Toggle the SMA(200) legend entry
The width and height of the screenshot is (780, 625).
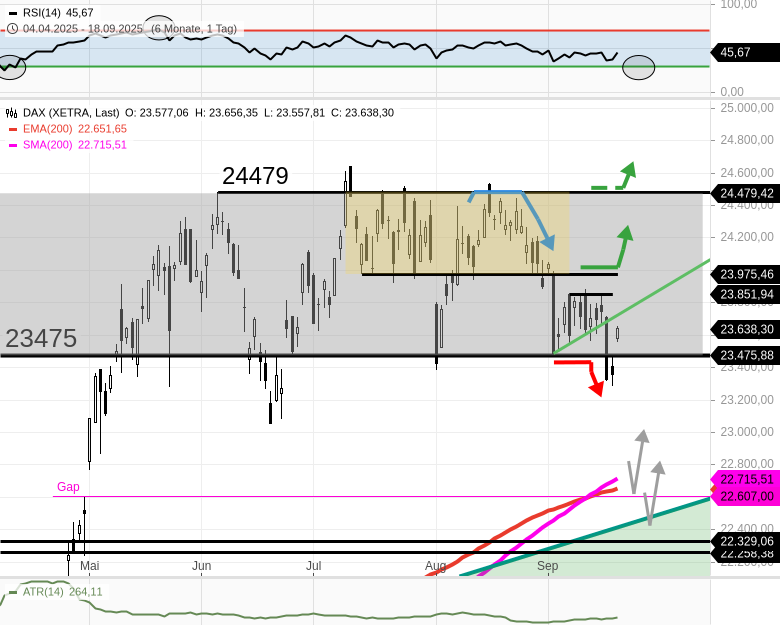click(67, 145)
